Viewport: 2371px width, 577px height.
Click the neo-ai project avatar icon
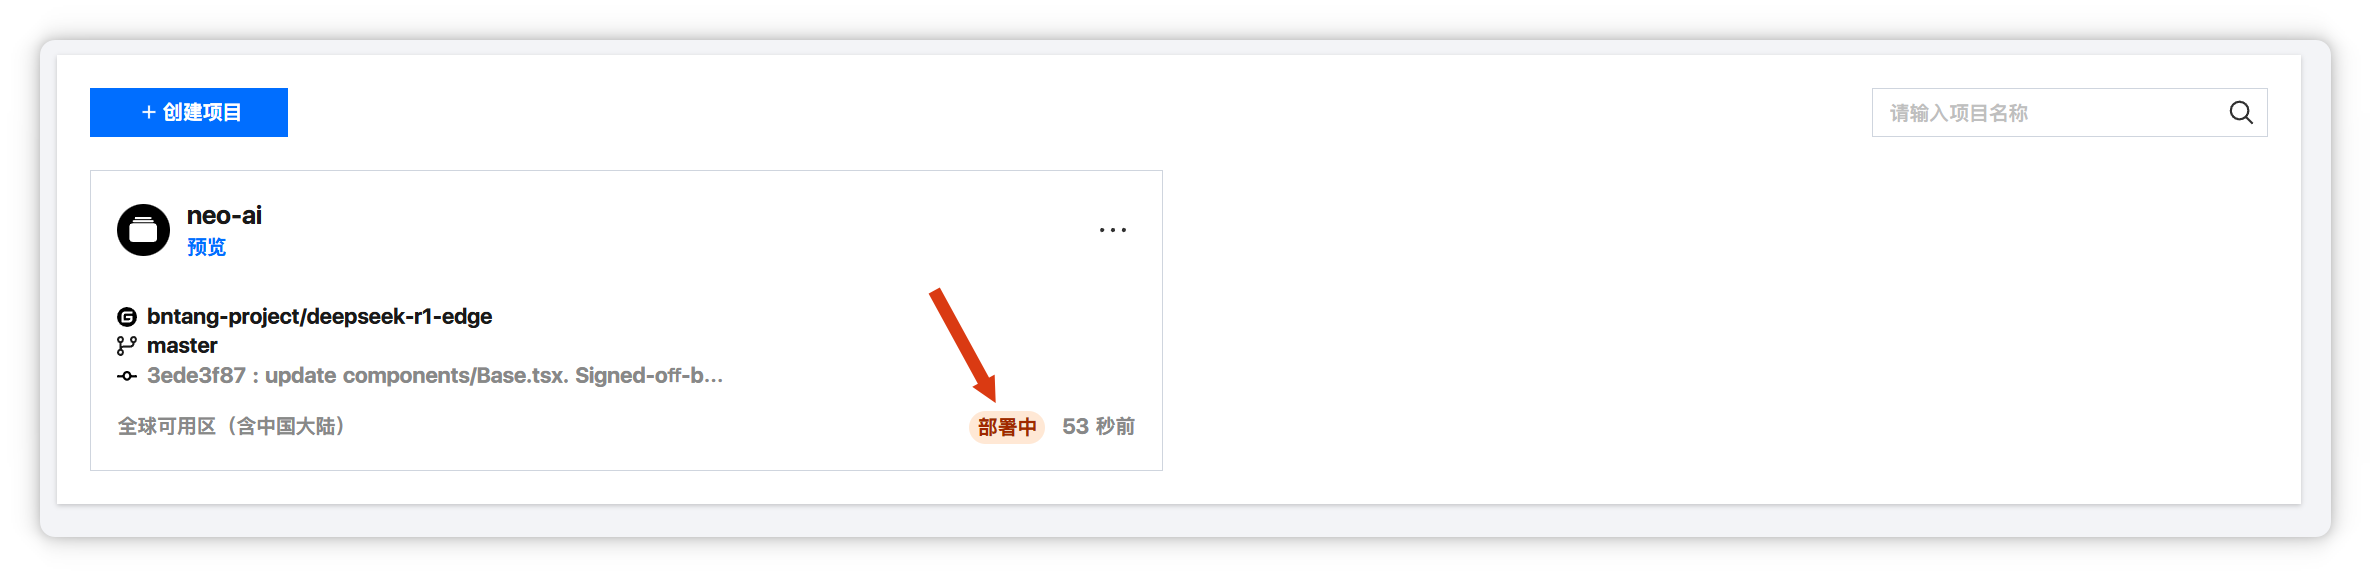[x=143, y=230]
